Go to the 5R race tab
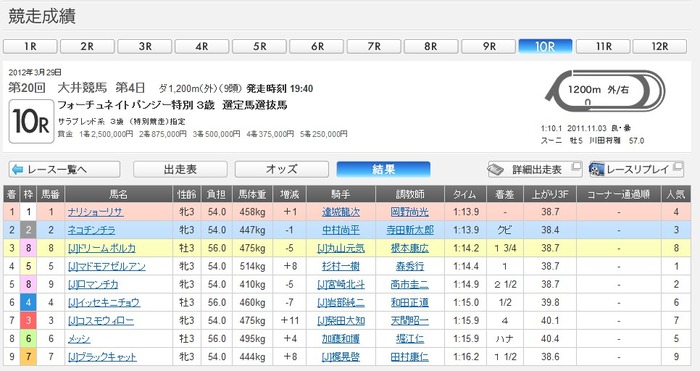700x371 pixels. (x=259, y=46)
